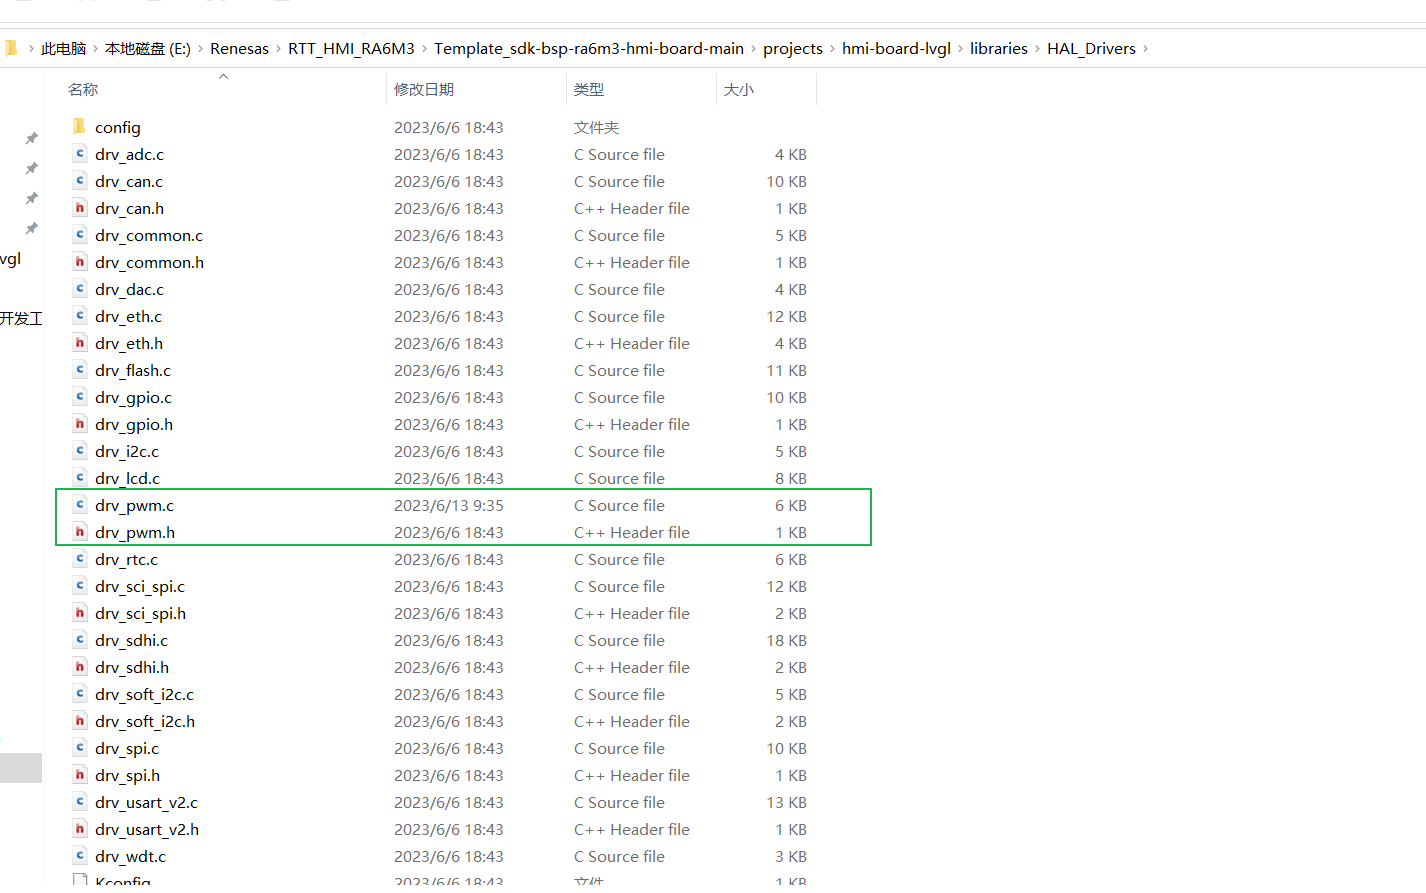Expand the chevron after Template_sdk-bsp-ra6m3-hmi-board-main
This screenshot has width=1426, height=893.
click(x=754, y=49)
